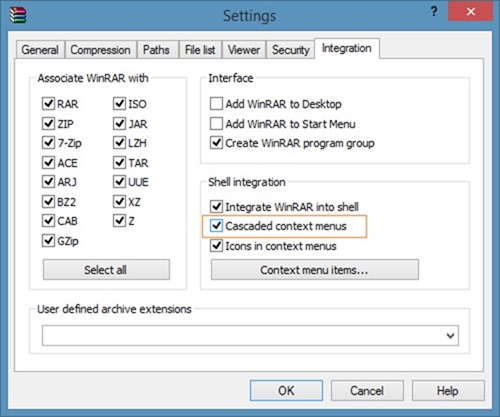Toggle the Z association checkbox
The height and width of the screenshot is (417, 500).
tap(119, 221)
